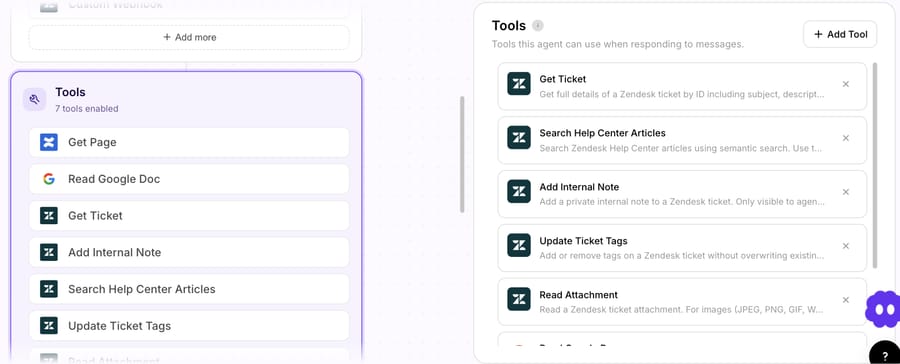The width and height of the screenshot is (900, 364).
Task: Remove the Get Ticket tool
Action: coord(845,84)
